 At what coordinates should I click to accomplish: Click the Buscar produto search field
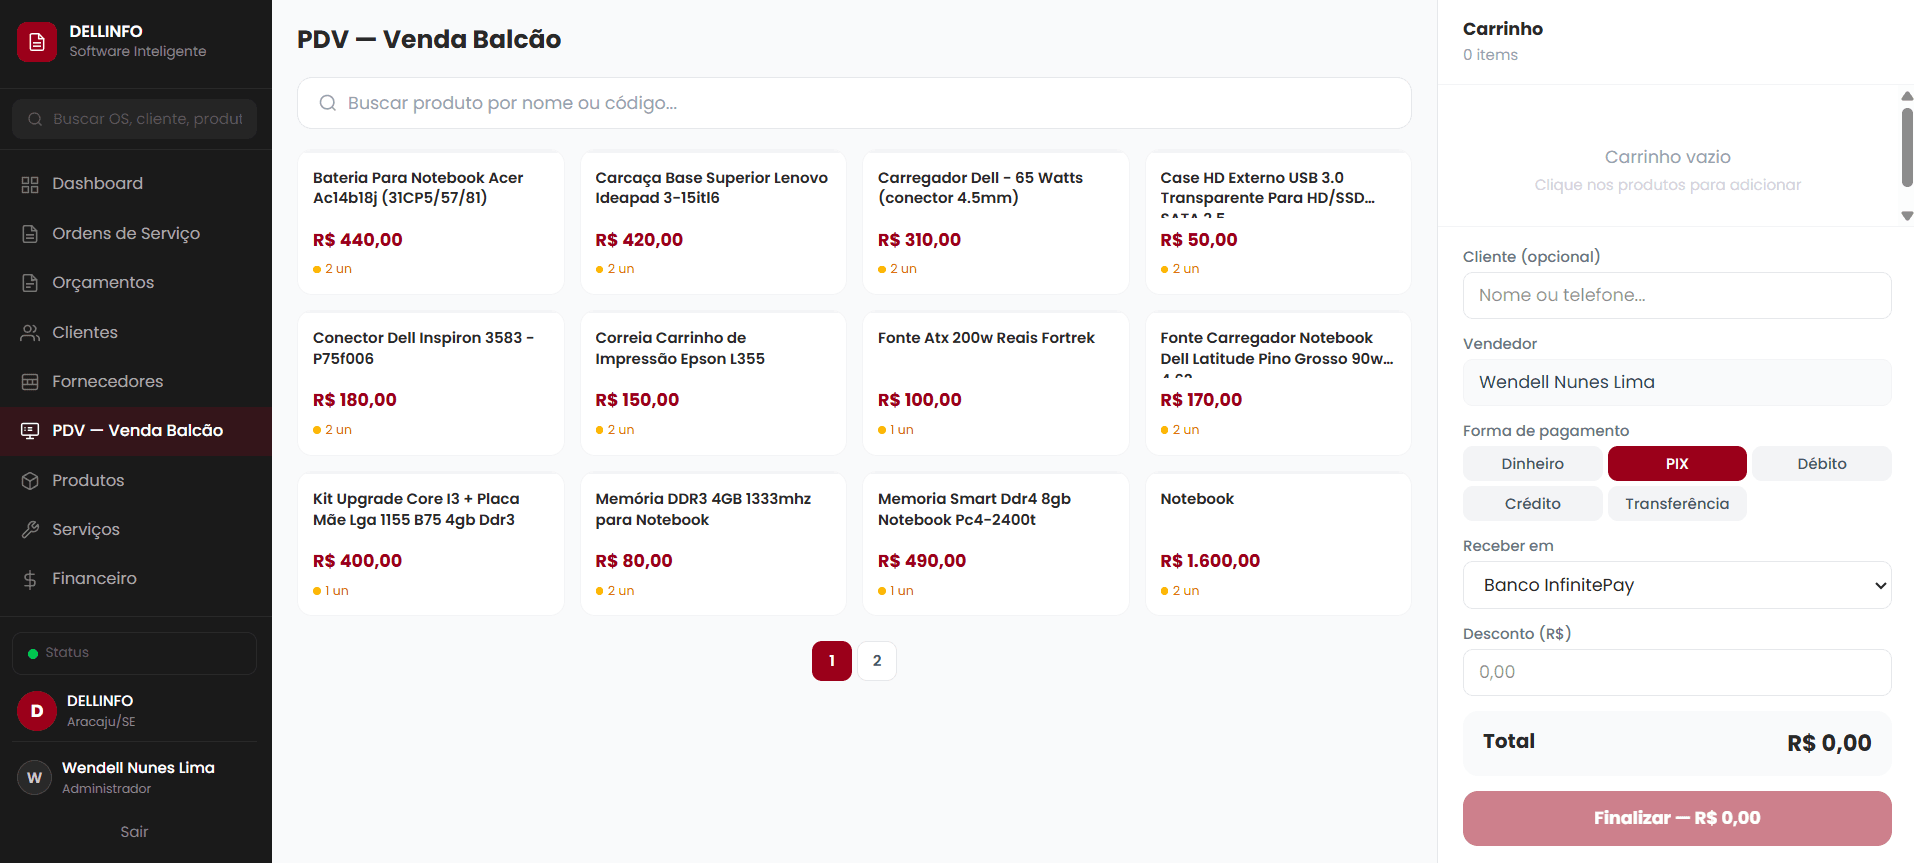pyautogui.click(x=854, y=103)
